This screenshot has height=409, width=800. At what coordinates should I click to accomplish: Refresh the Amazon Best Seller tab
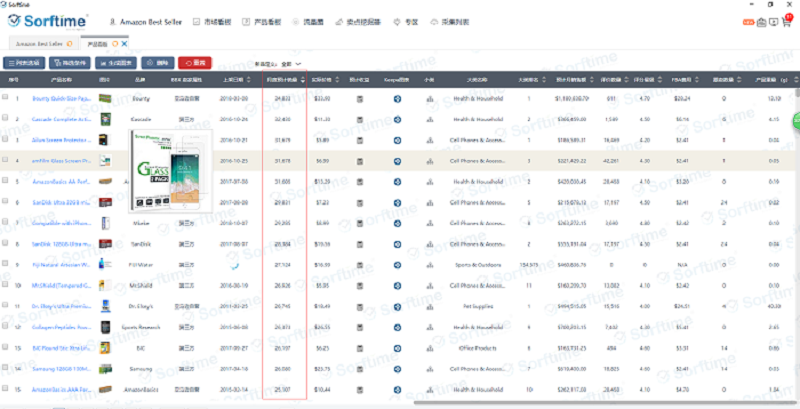[69, 44]
